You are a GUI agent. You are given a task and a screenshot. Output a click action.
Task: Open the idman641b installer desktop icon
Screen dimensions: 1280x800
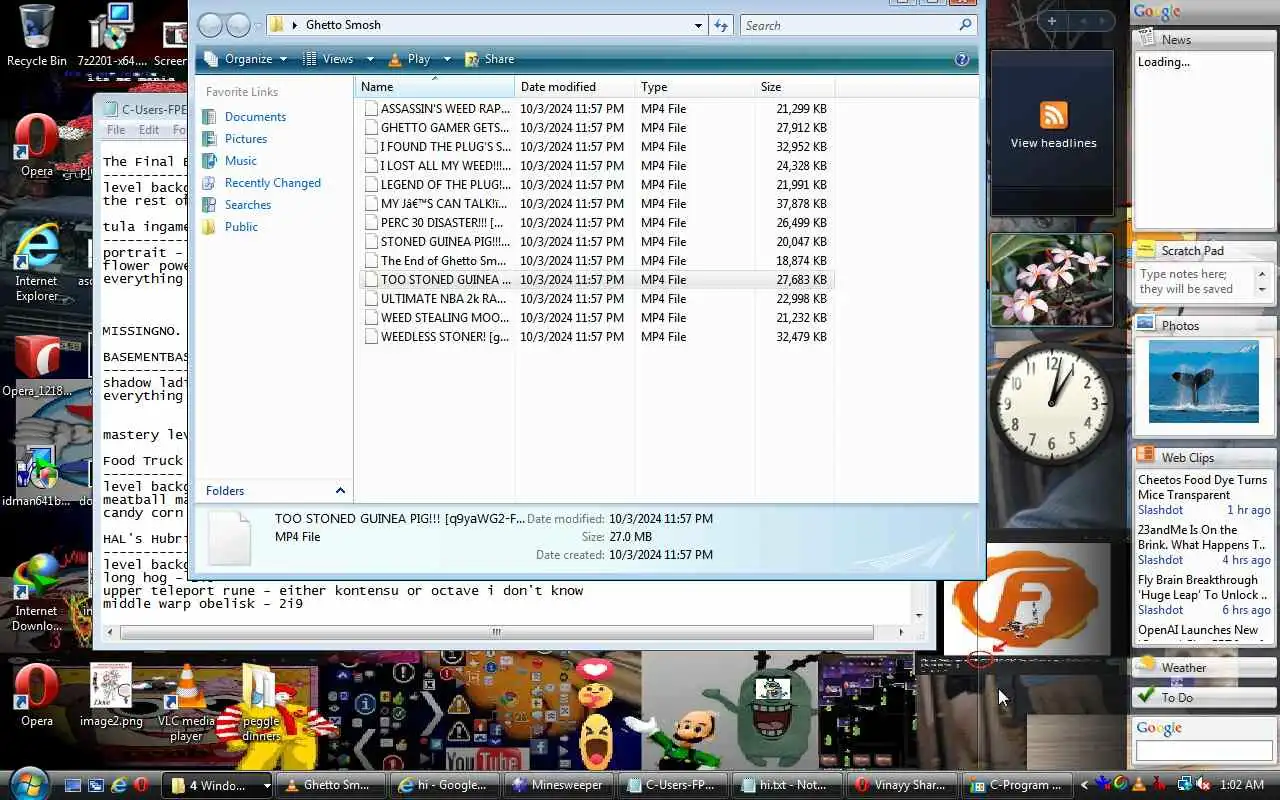pos(38,475)
